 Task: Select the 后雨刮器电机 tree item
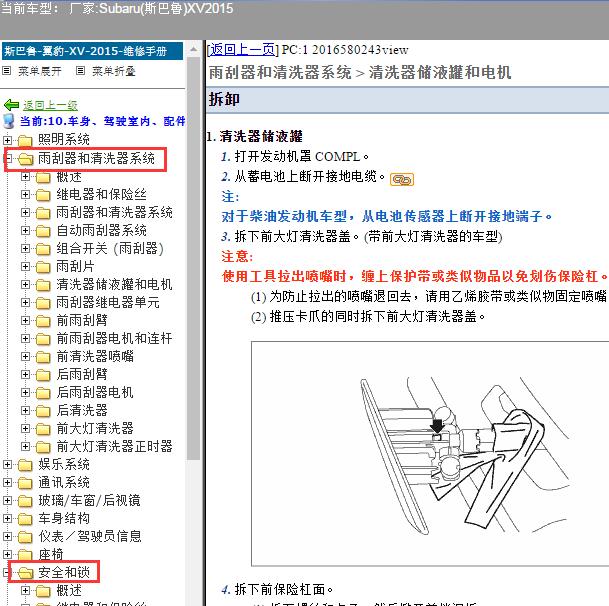pyautogui.click(x=95, y=393)
